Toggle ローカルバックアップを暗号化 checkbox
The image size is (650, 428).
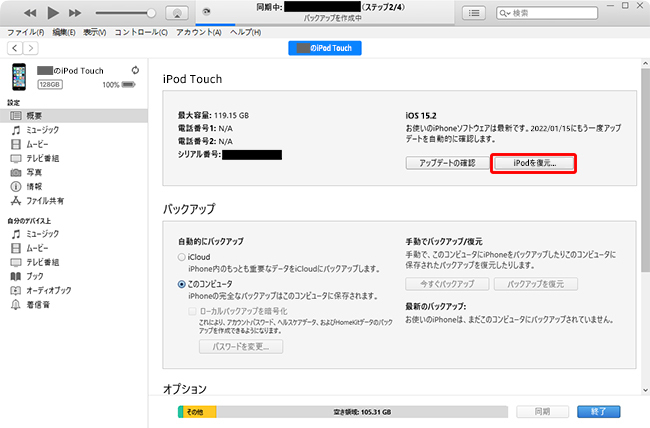(x=192, y=311)
